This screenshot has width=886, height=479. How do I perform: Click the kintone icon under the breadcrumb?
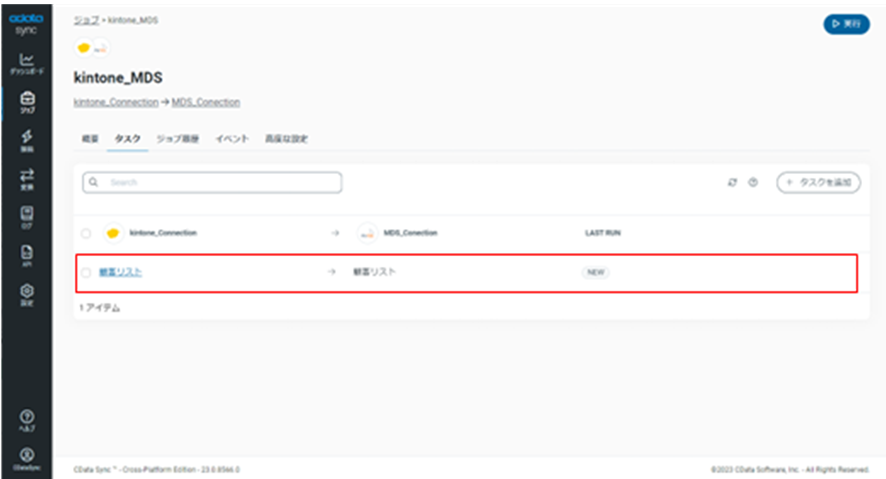[x=84, y=48]
